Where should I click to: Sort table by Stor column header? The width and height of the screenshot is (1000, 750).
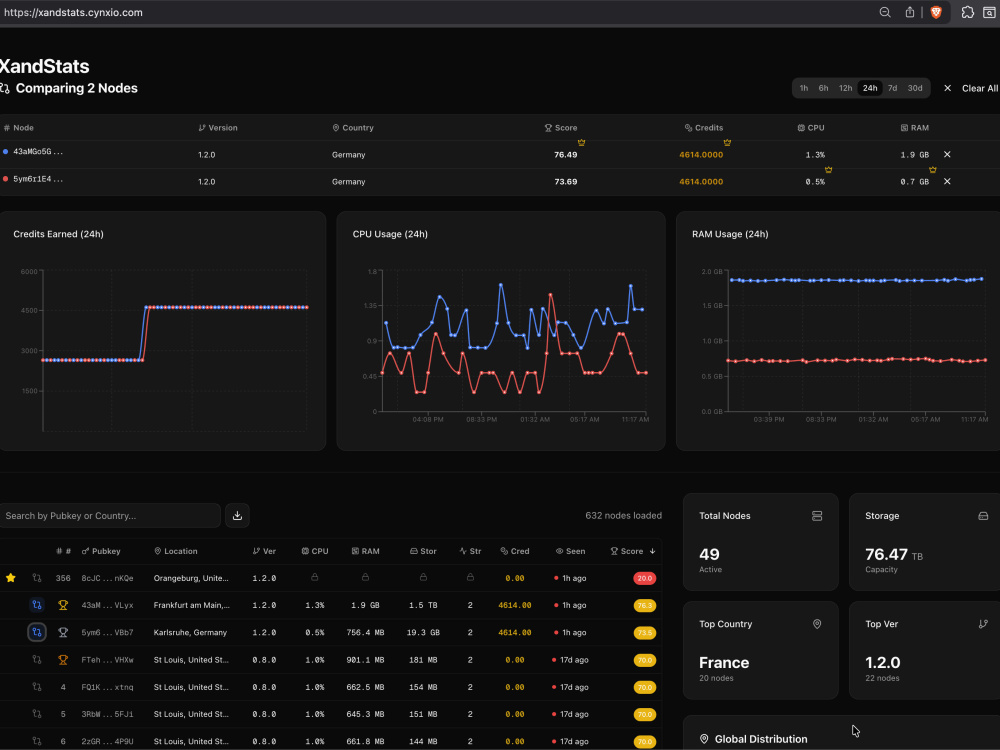[x=423, y=551]
